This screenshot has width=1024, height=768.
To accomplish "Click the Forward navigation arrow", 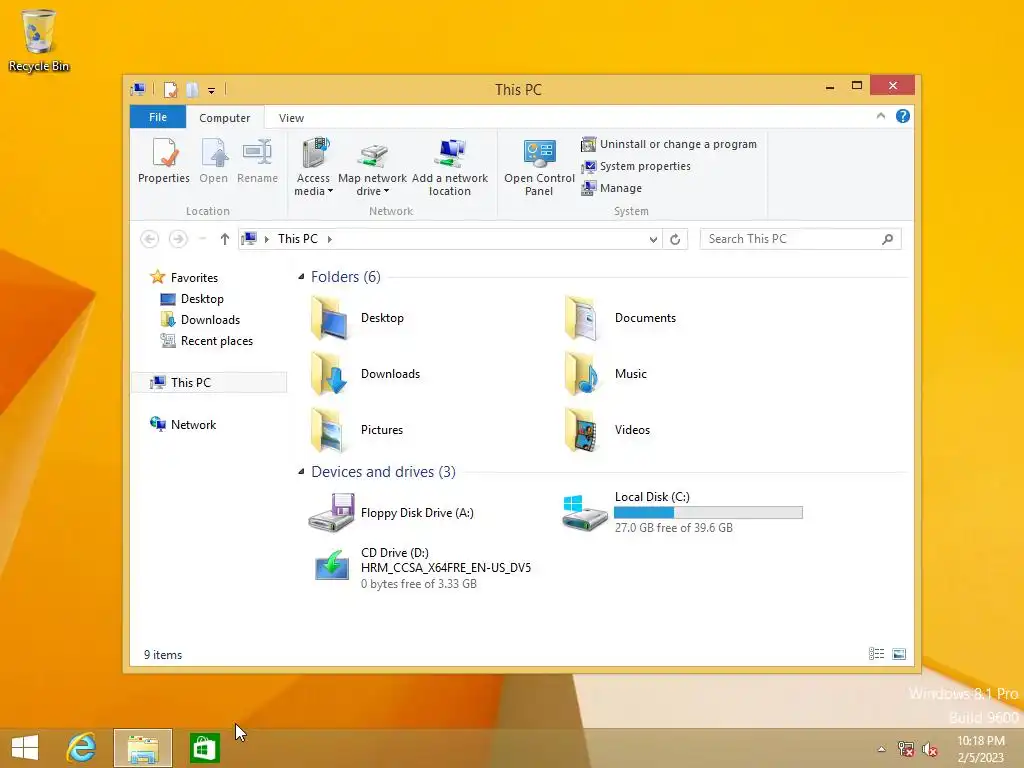I will click(178, 239).
